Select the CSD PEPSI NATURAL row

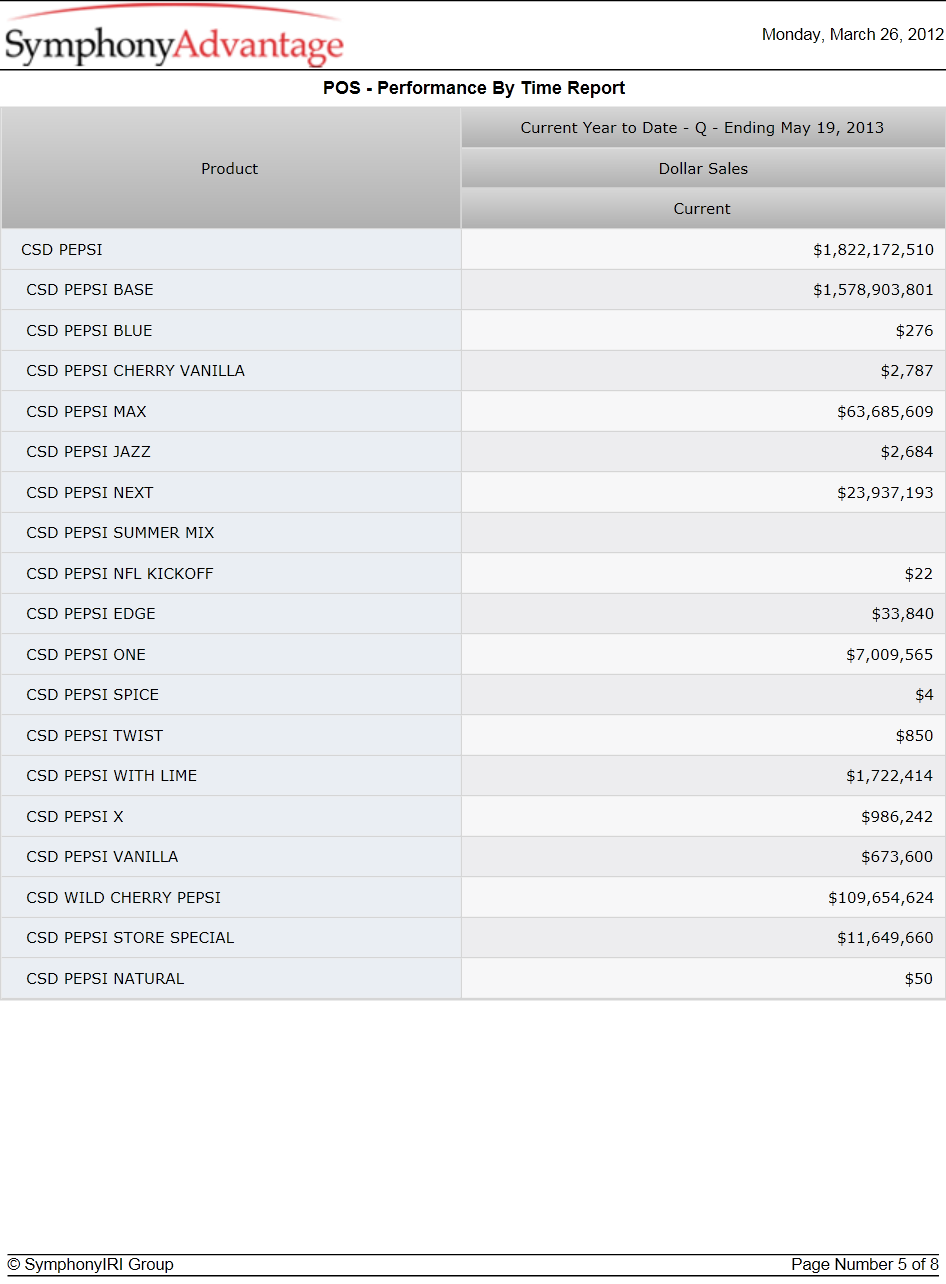473,978
